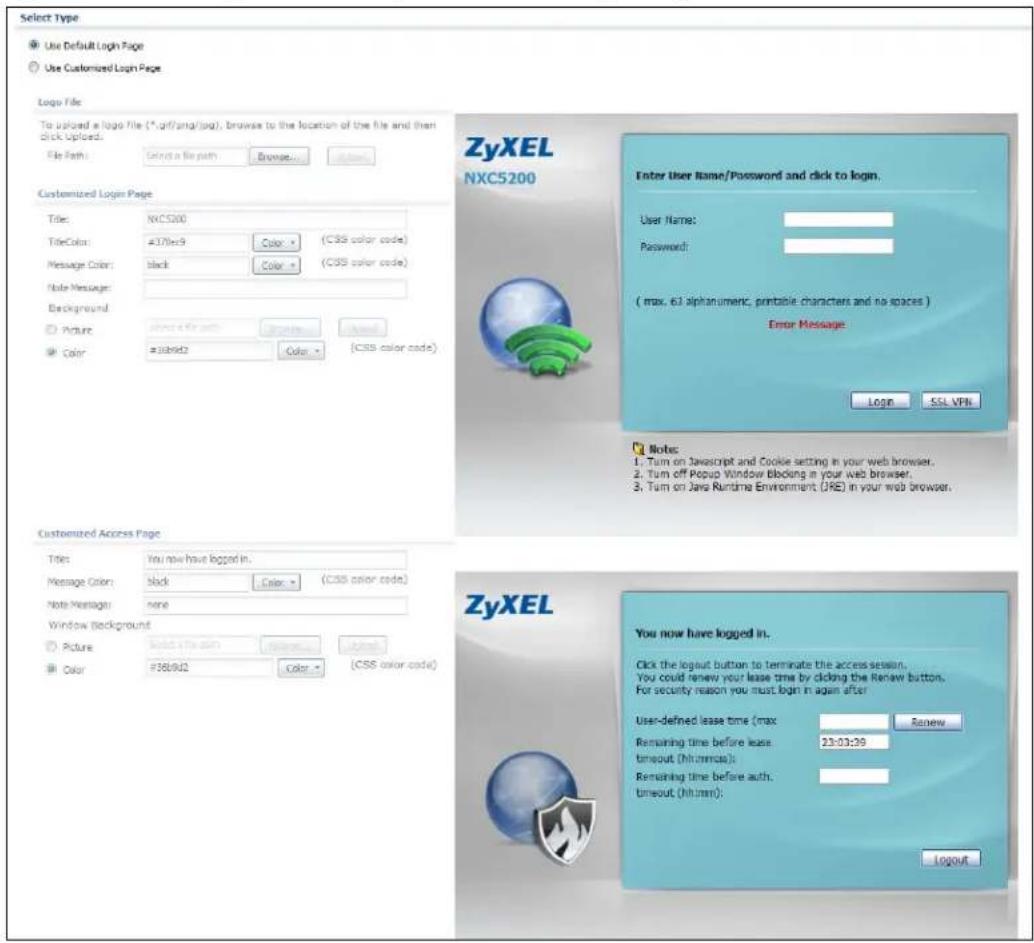Viewport: 1034px width, 943px height.
Task: Click User-defined lease time field
Action: pyautogui.click(x=854, y=721)
